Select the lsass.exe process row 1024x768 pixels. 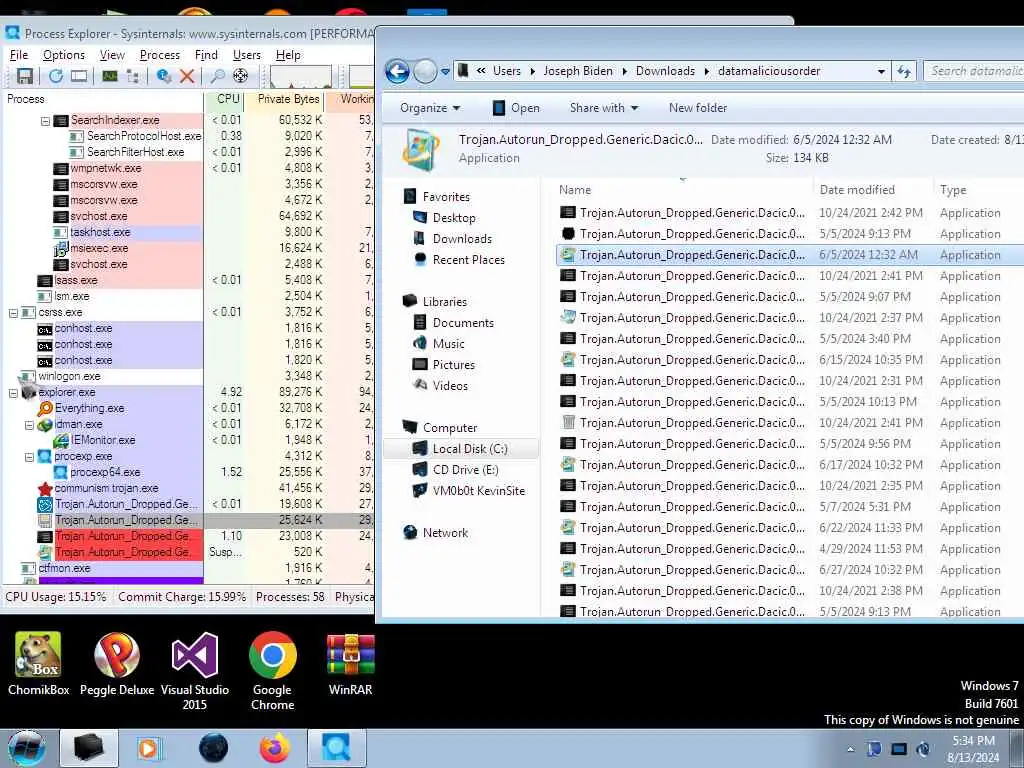coord(76,280)
